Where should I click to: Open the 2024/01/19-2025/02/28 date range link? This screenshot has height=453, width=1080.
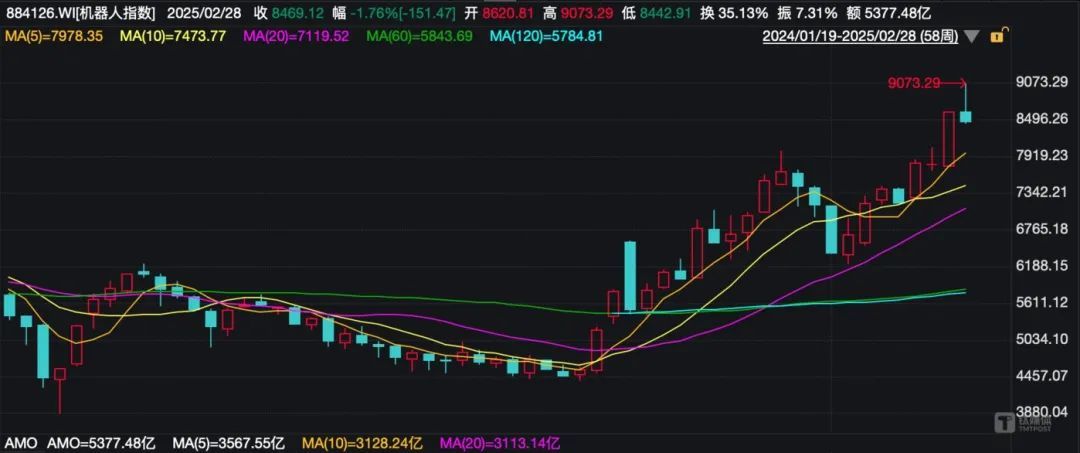coord(860,36)
